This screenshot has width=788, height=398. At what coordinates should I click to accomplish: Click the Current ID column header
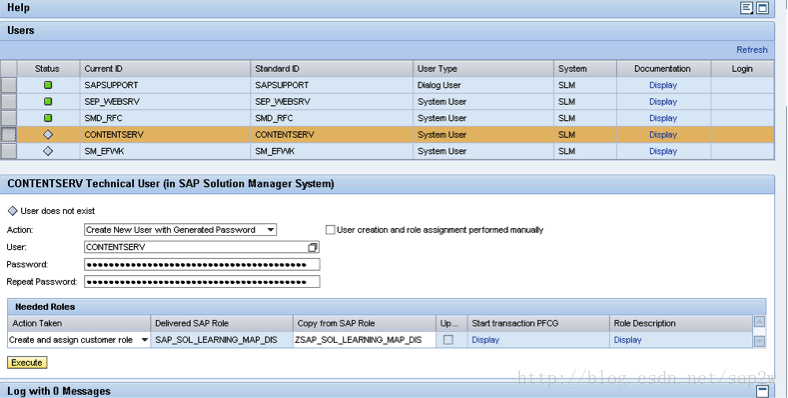165,68
